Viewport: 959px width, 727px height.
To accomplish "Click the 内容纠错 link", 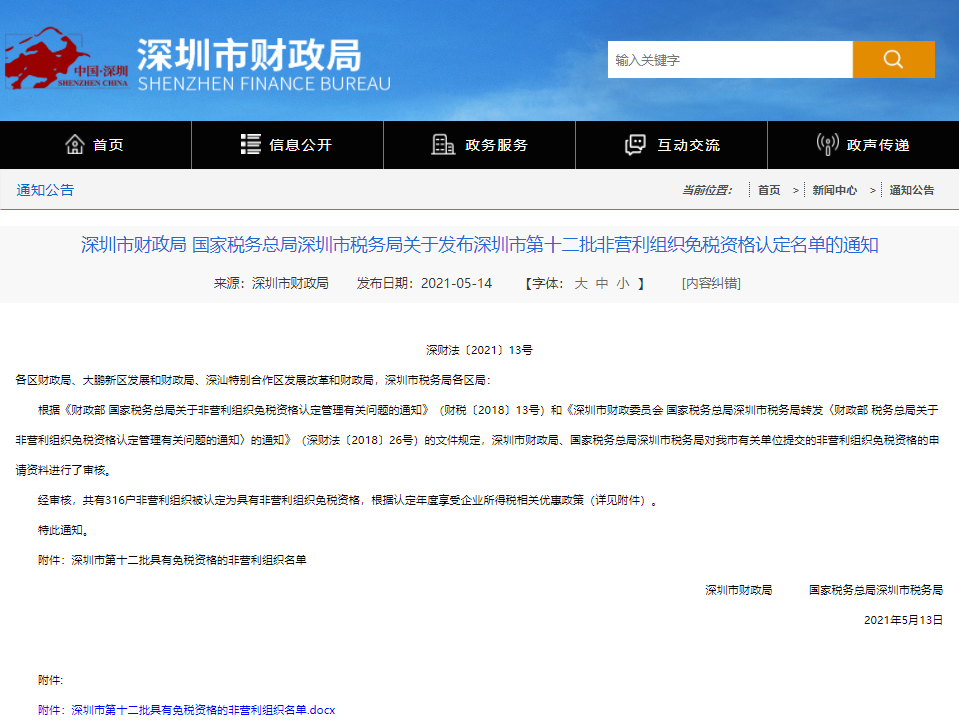I will tap(711, 283).
